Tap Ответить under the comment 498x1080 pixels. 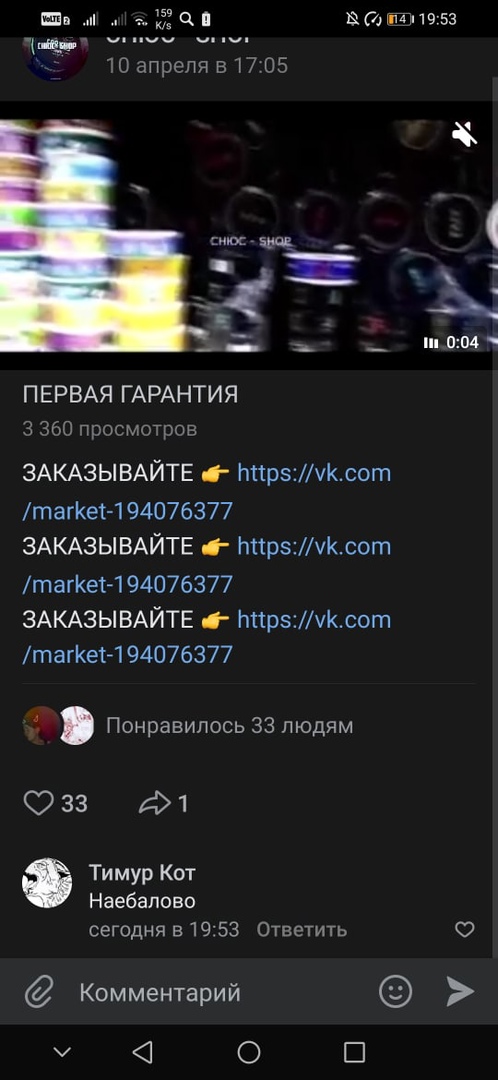pyautogui.click(x=302, y=930)
